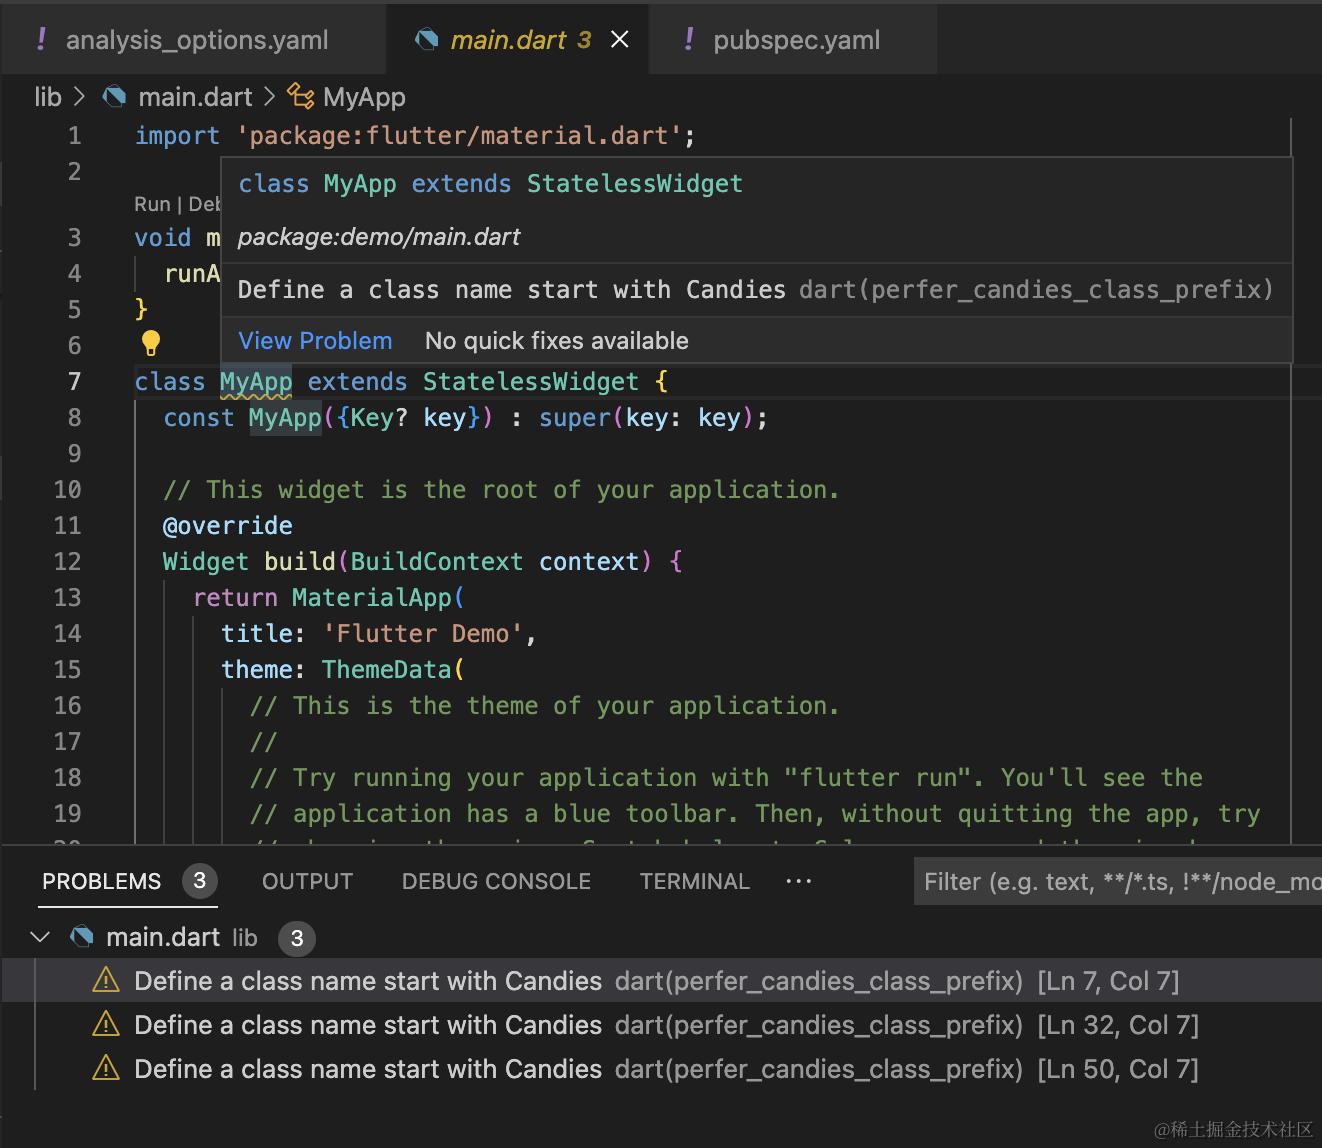Click the yellow lightbulb quick-fix icon
The image size is (1322, 1148).
(151, 344)
